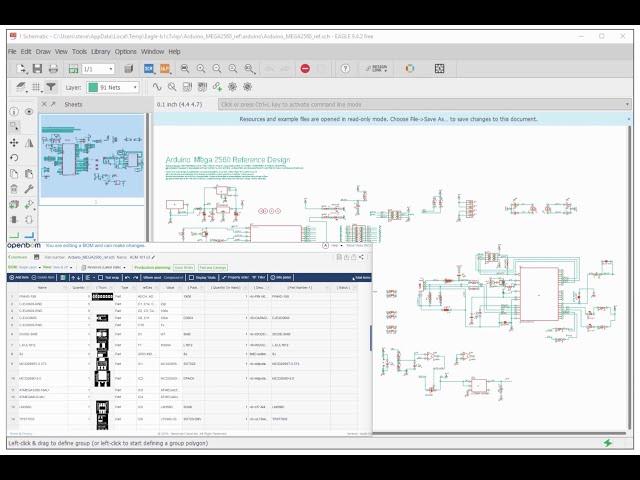Image resolution: width=640 pixels, height=480 pixels.
Task: Click the Zoom out magnifier icon
Action: click(x=217, y=69)
